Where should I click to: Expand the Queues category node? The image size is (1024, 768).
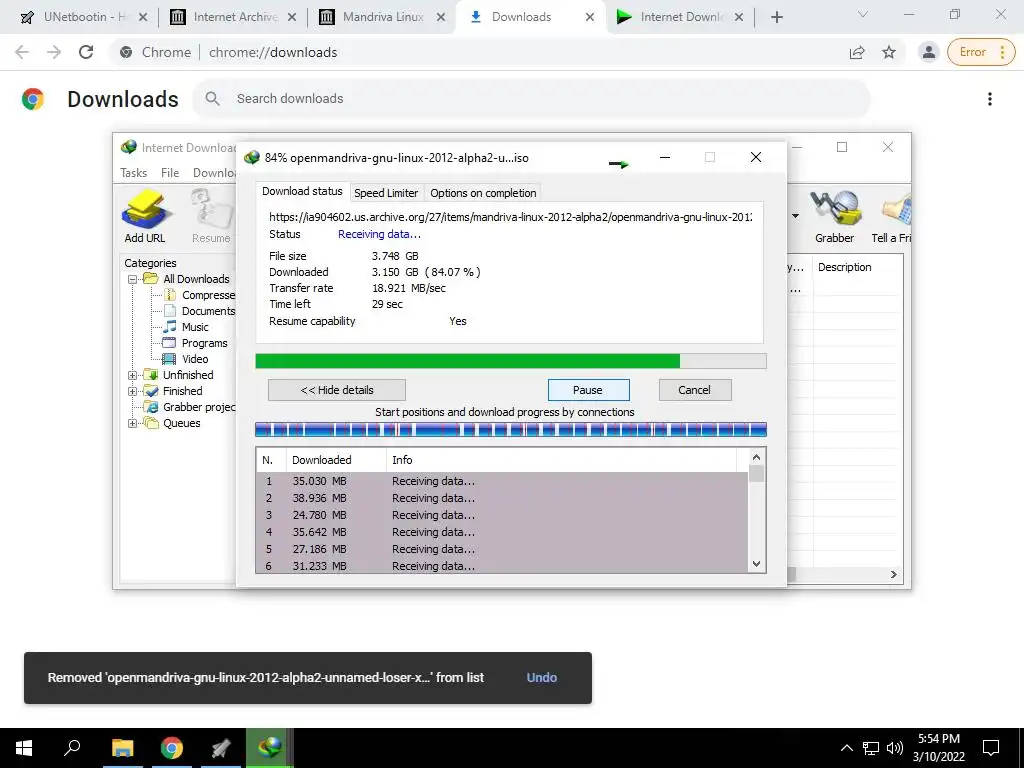132,423
